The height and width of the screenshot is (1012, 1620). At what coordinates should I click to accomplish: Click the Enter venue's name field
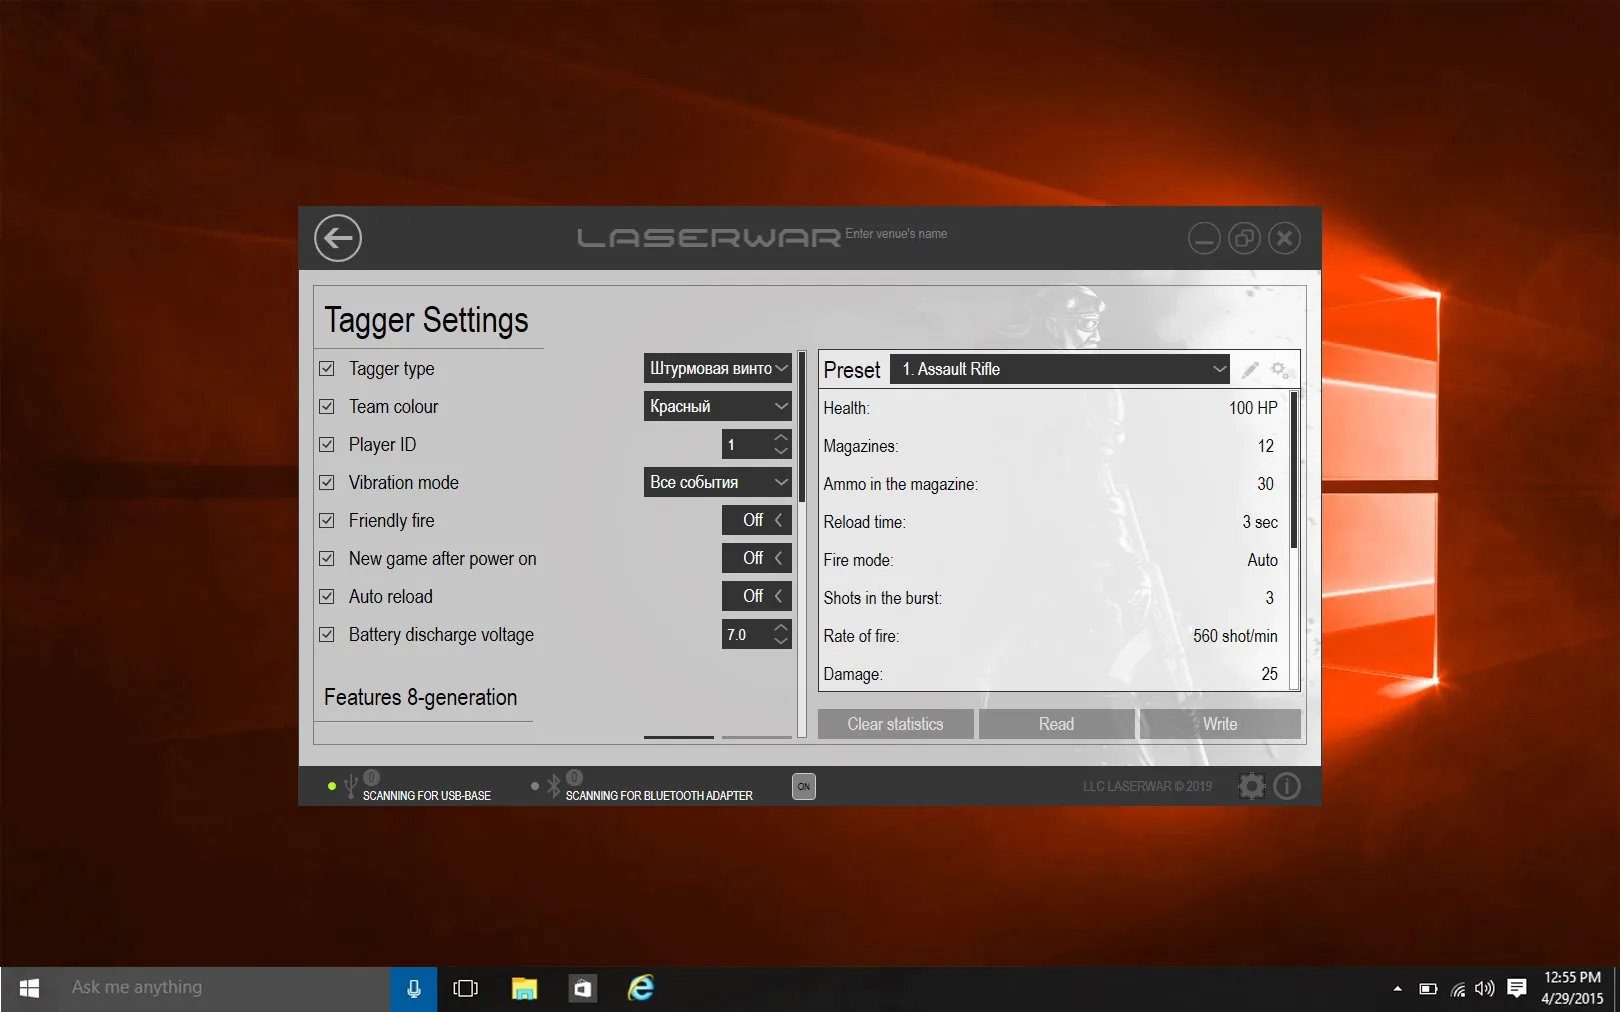pyautogui.click(x=896, y=234)
